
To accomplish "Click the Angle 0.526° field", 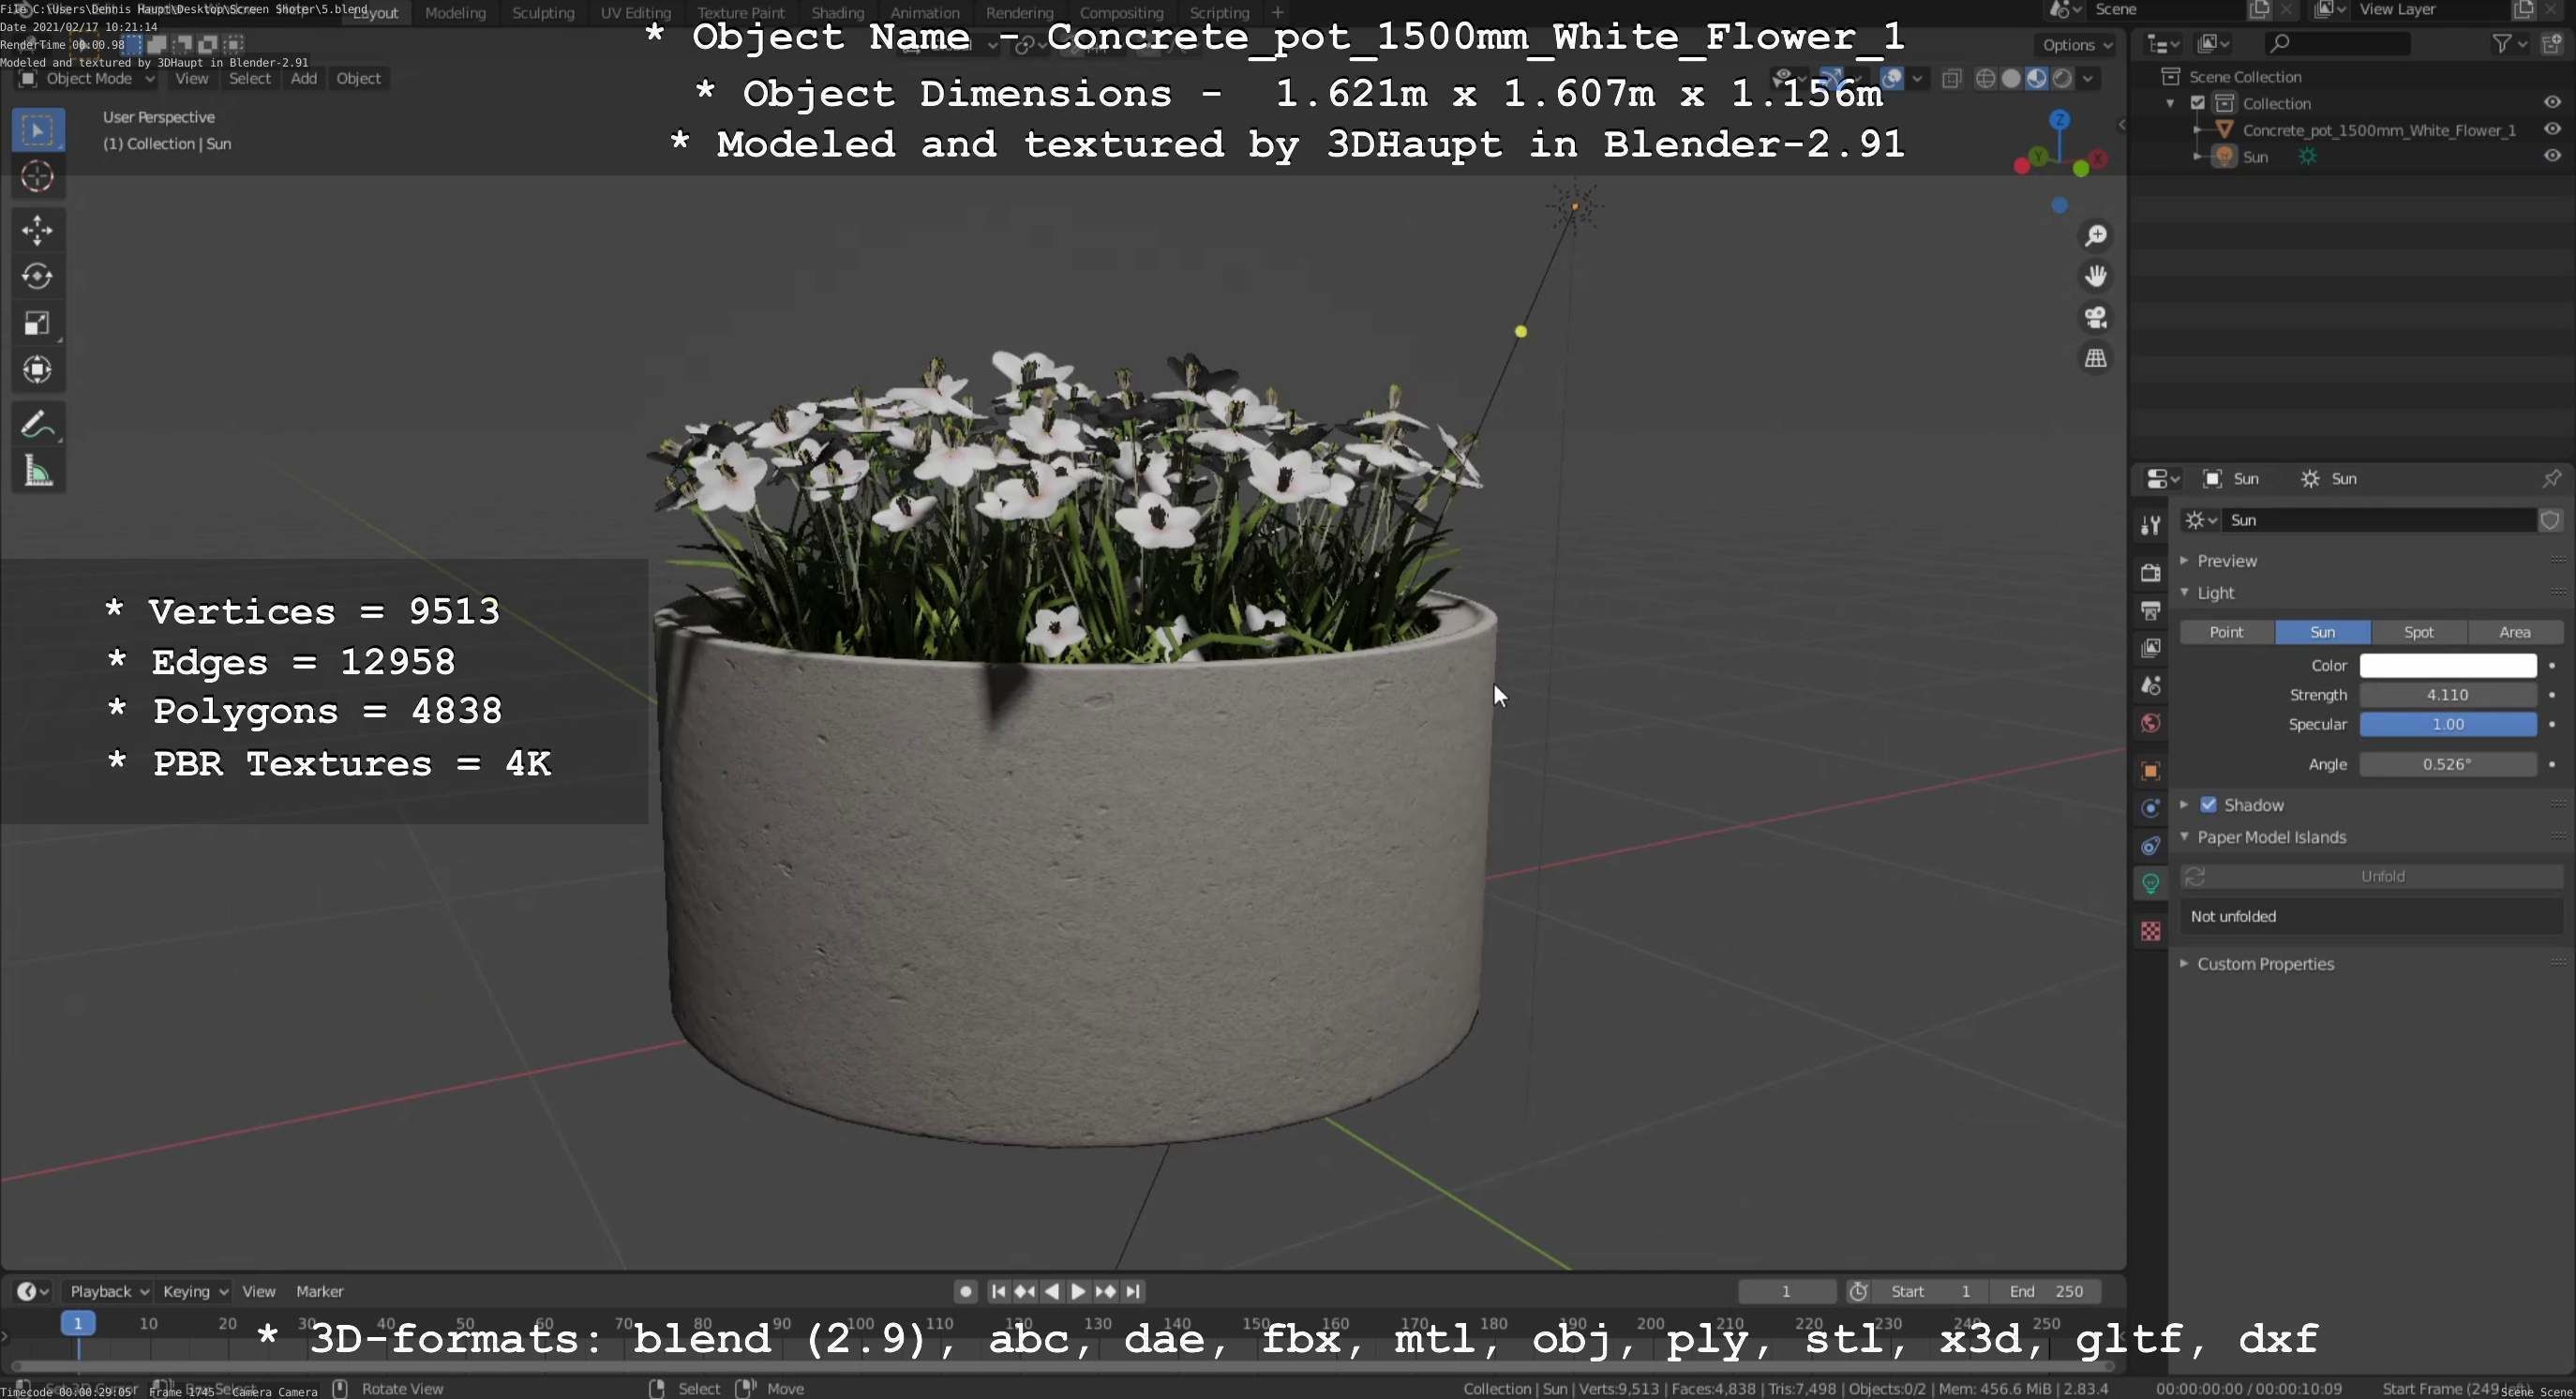I will click(2447, 764).
